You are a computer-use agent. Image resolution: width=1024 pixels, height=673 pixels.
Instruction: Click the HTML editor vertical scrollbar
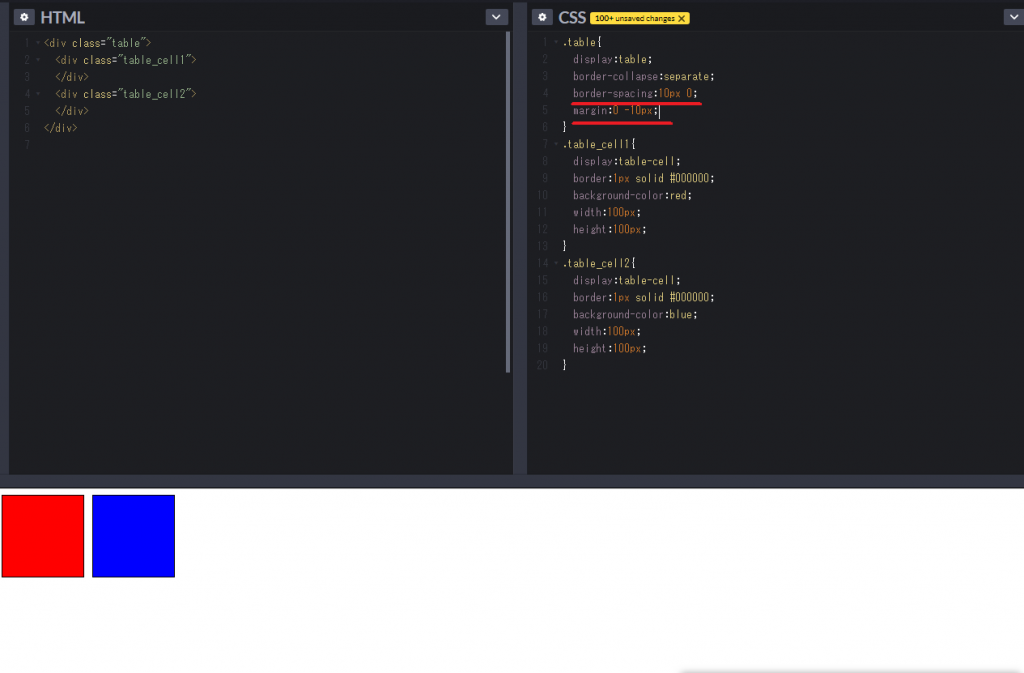(507, 202)
